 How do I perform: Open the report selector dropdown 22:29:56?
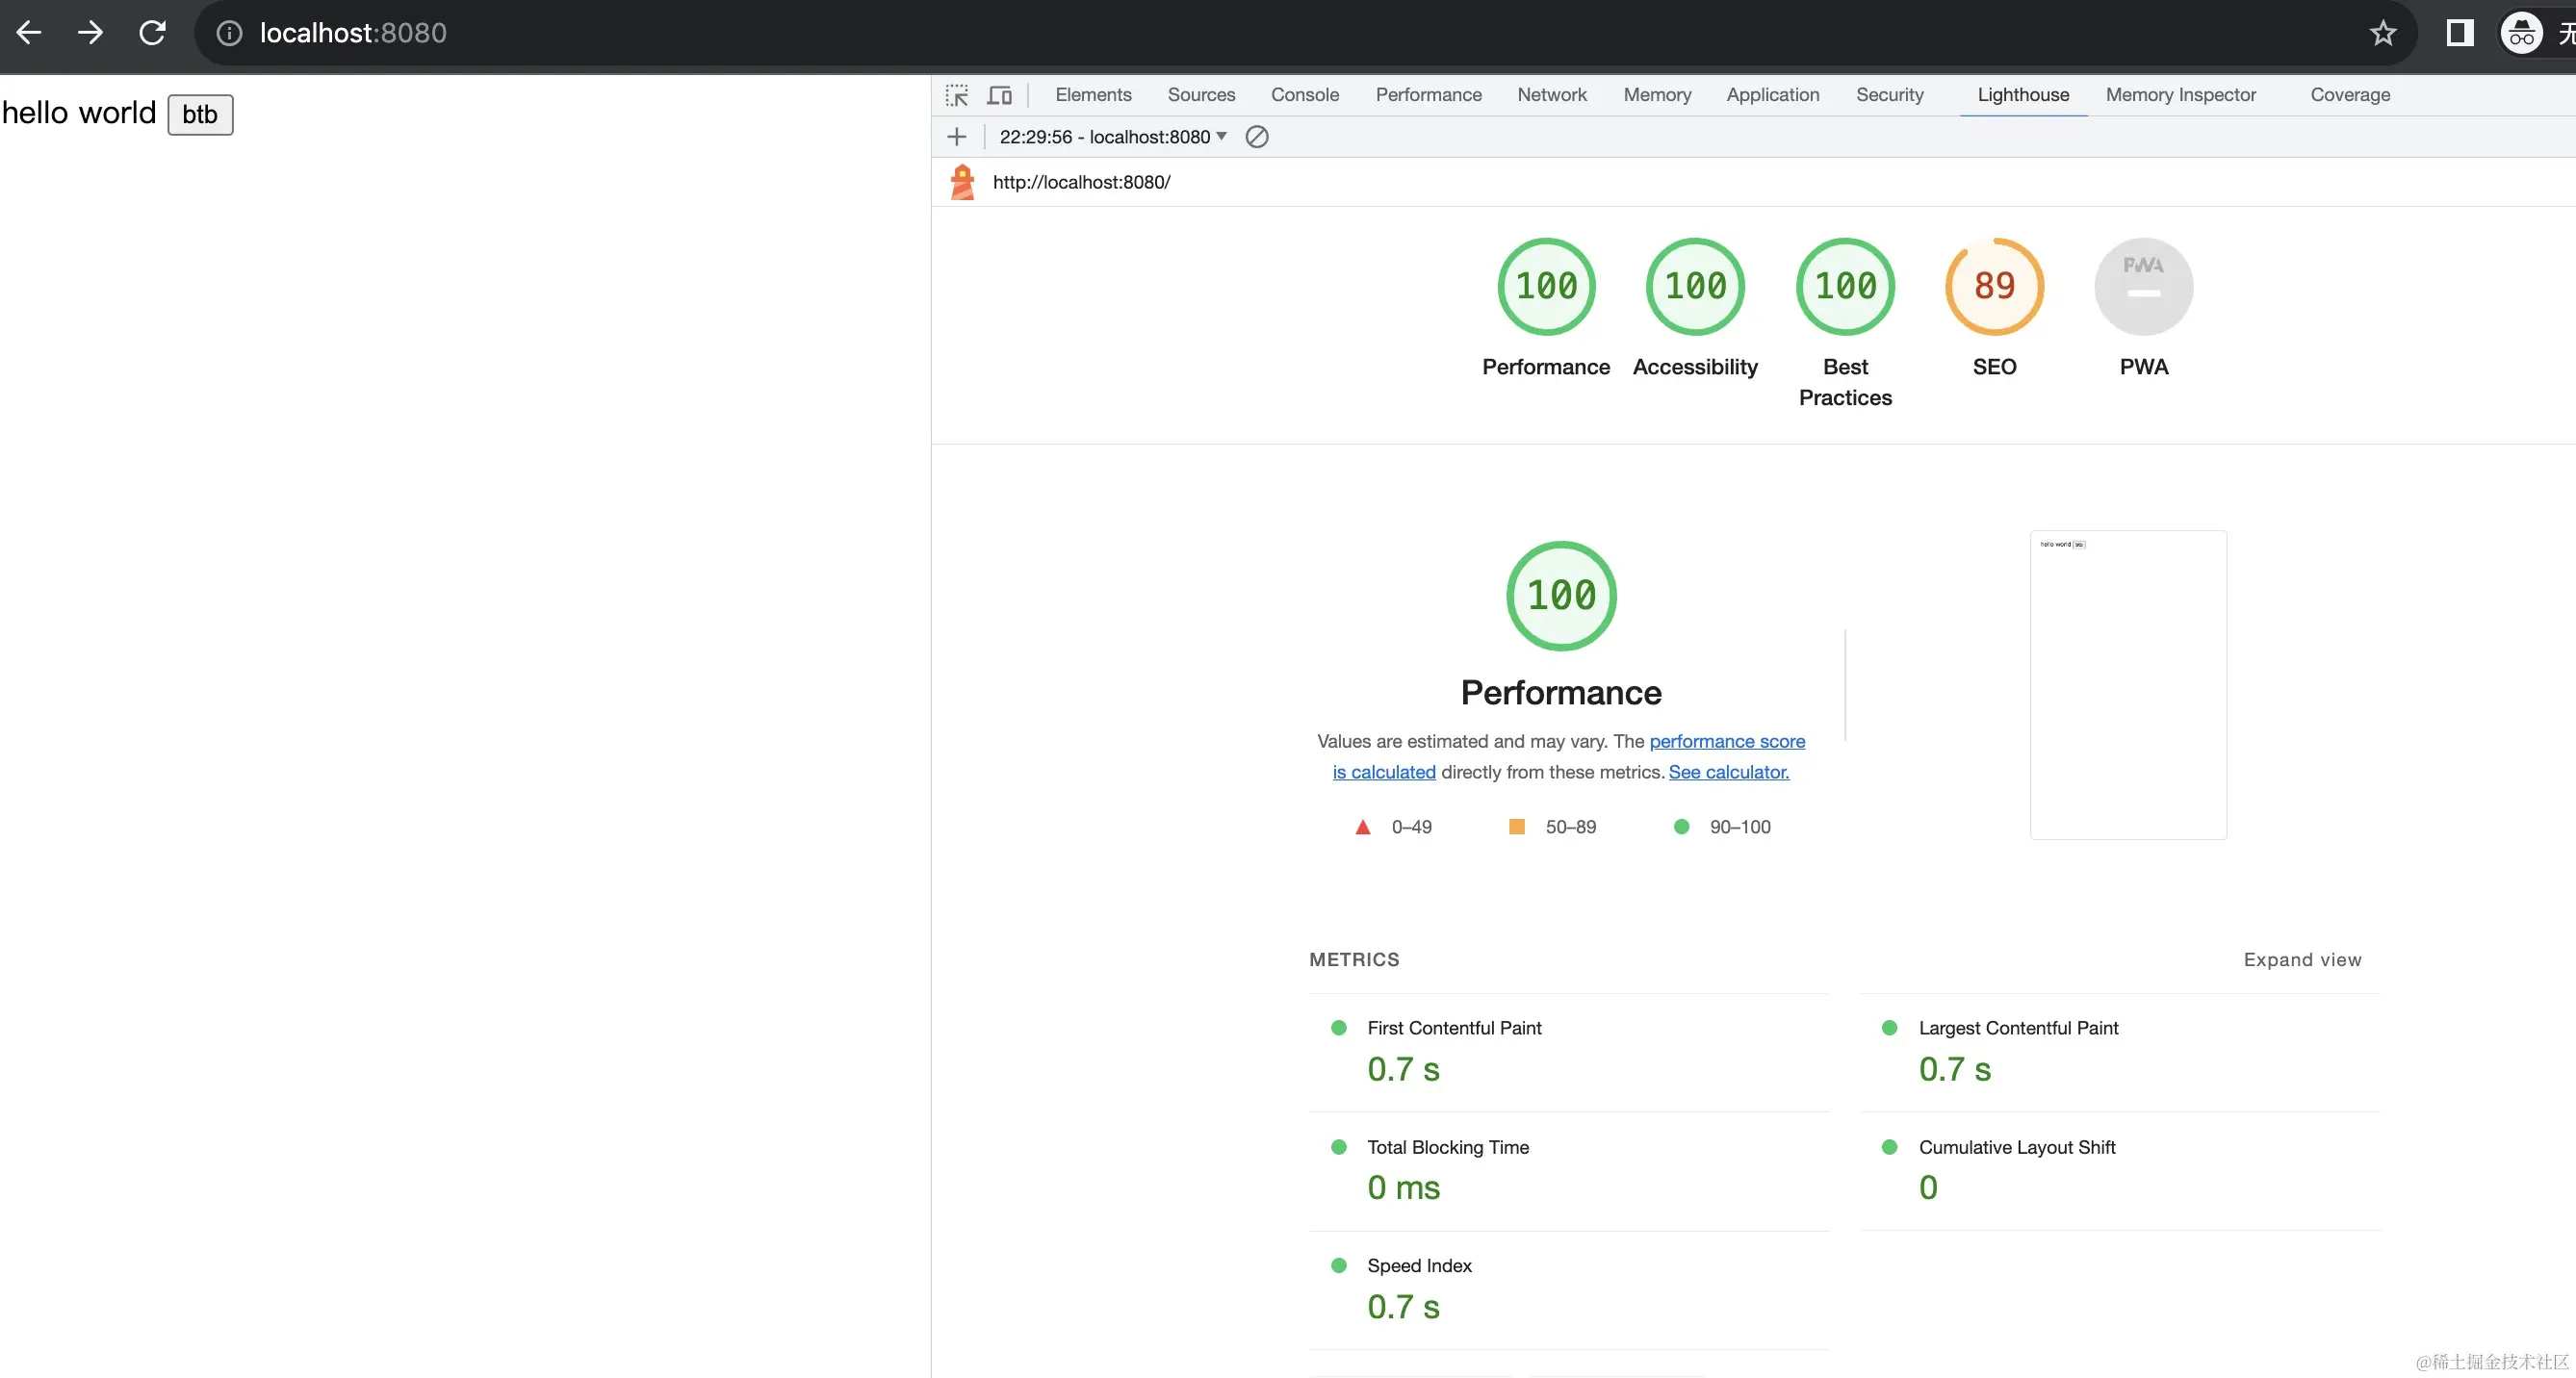point(1113,137)
